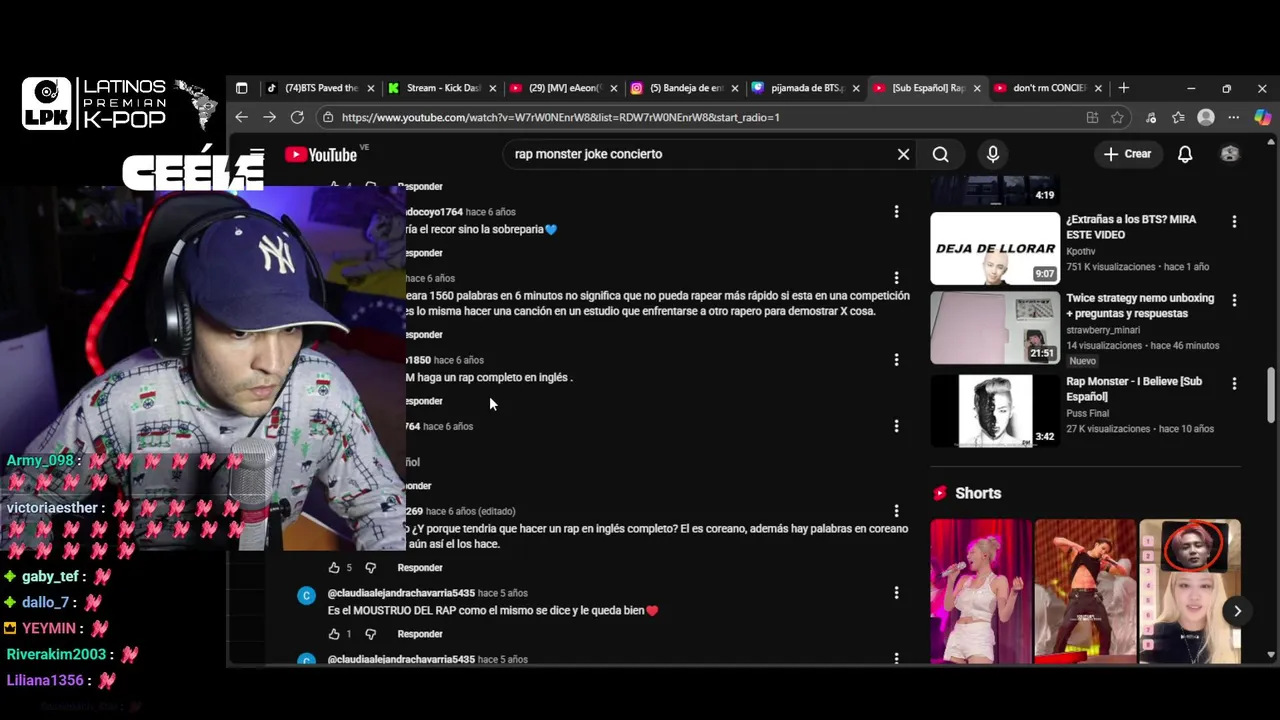Open the DEJA DE LLORAR video thumbnail
The width and height of the screenshot is (1280, 720).
pos(995,248)
